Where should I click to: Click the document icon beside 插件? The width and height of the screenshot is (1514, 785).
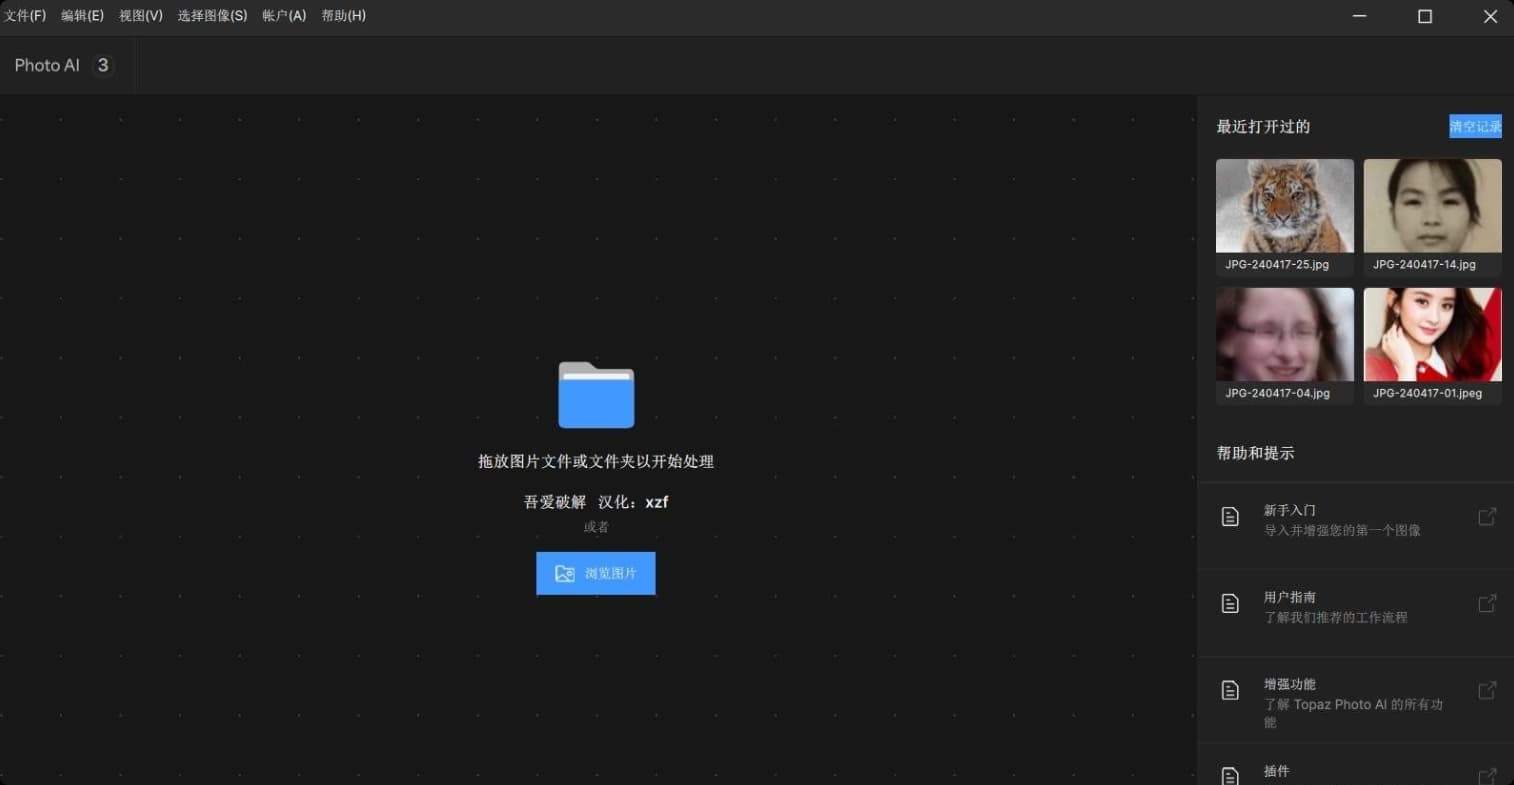pyautogui.click(x=1230, y=776)
